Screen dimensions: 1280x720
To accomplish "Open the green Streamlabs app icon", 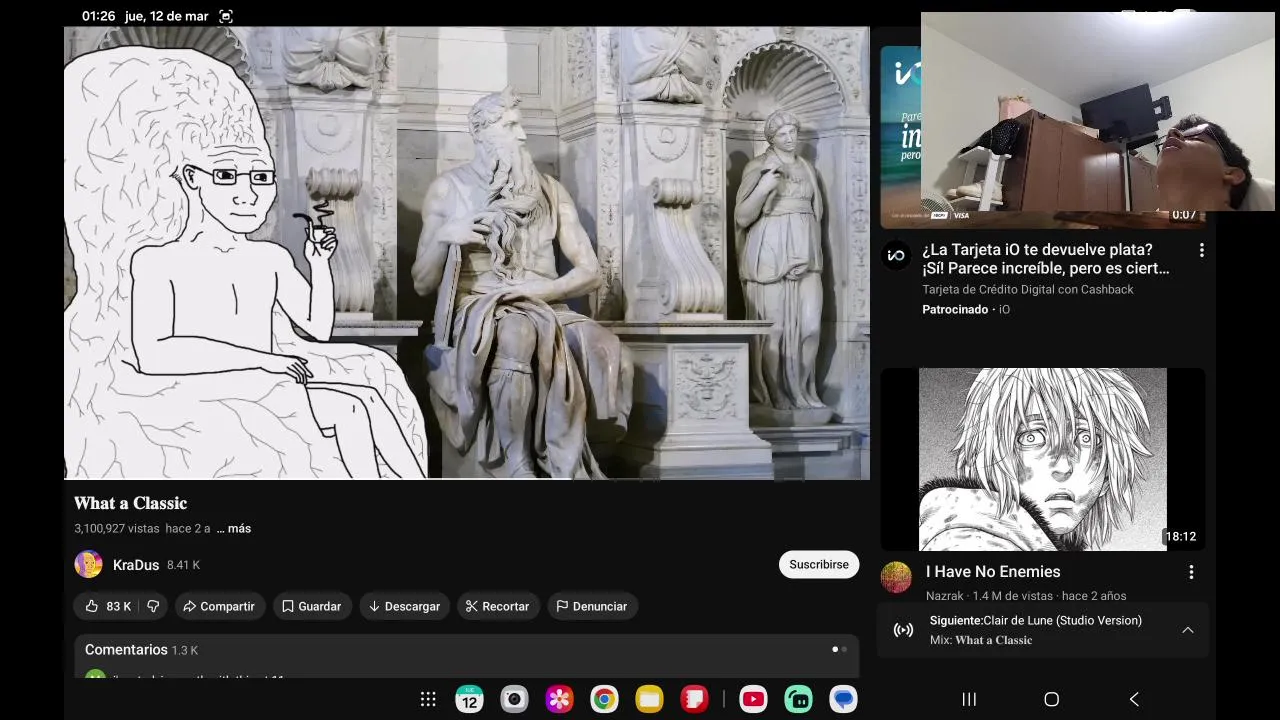I will [x=798, y=699].
